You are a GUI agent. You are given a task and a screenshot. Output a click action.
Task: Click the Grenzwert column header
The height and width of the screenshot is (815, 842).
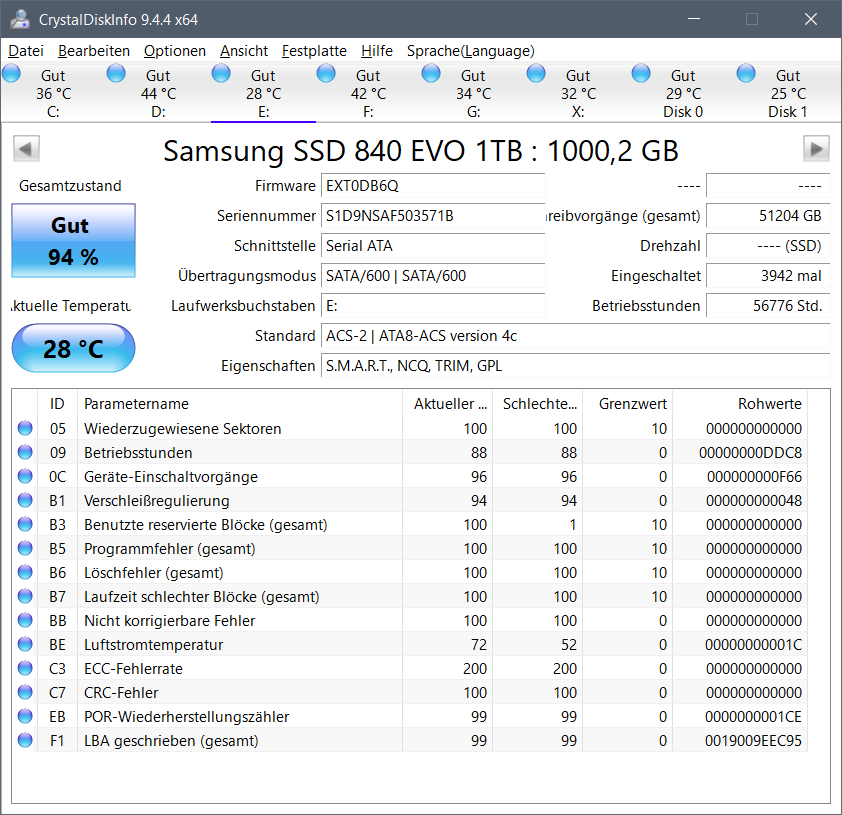628,404
